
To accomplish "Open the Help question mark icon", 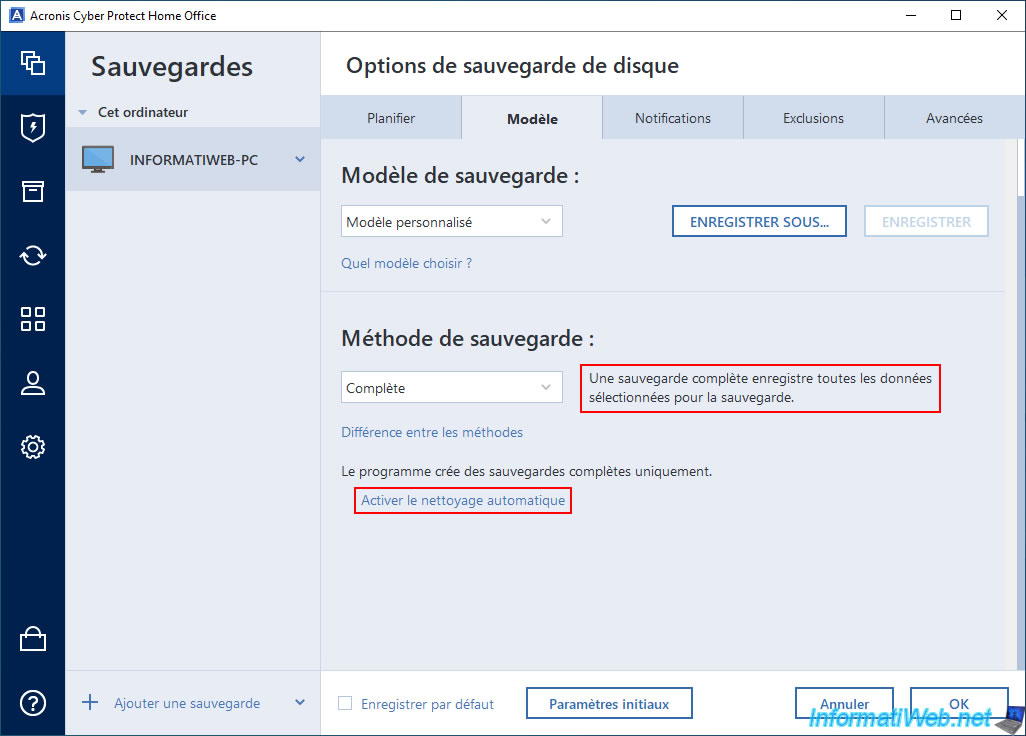I will pos(33,703).
